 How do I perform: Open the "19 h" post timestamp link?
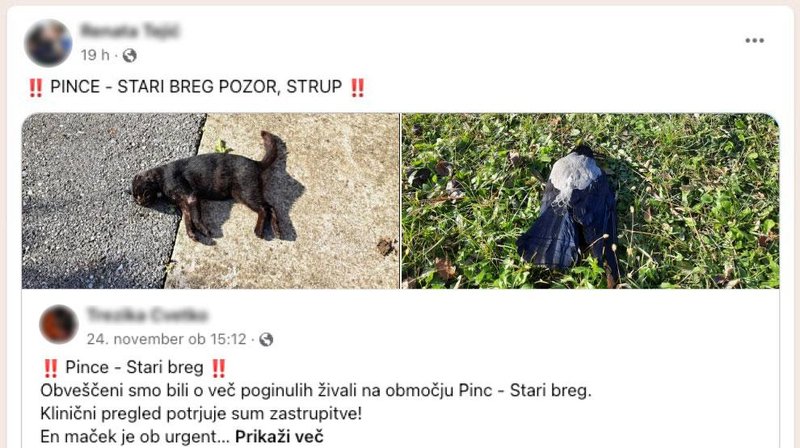click(95, 55)
